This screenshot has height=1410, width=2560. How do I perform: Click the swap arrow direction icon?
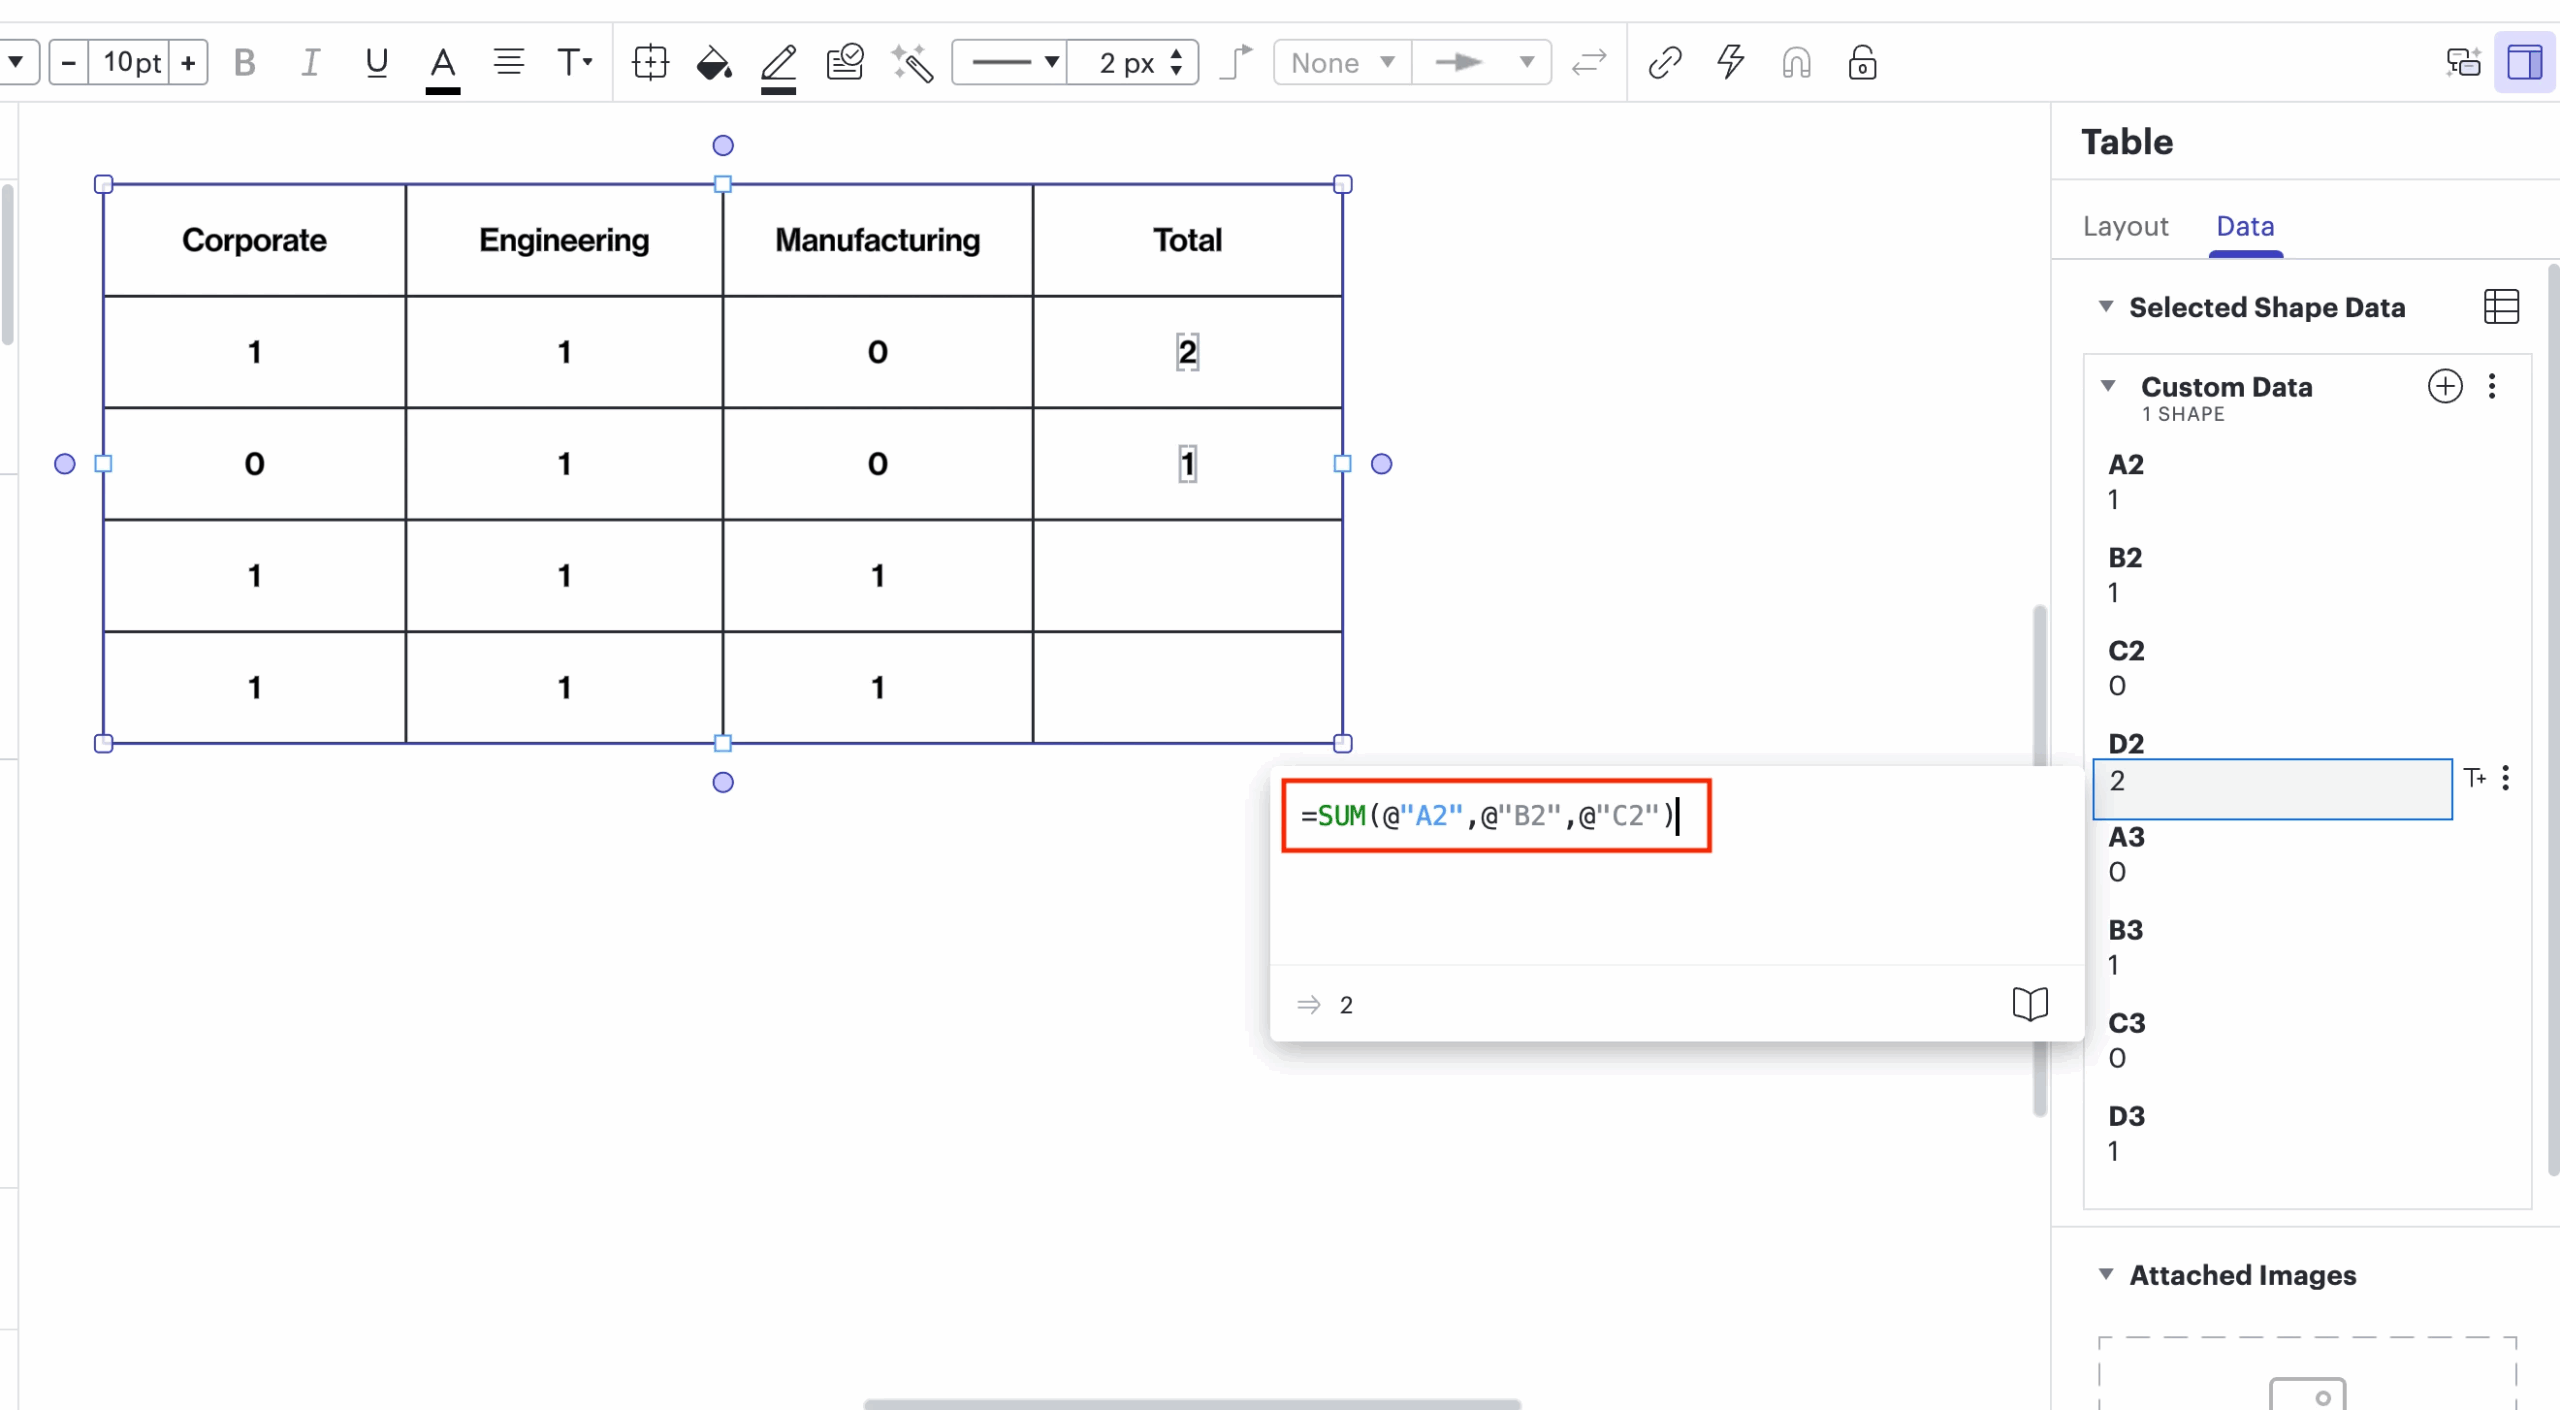click(x=1588, y=63)
